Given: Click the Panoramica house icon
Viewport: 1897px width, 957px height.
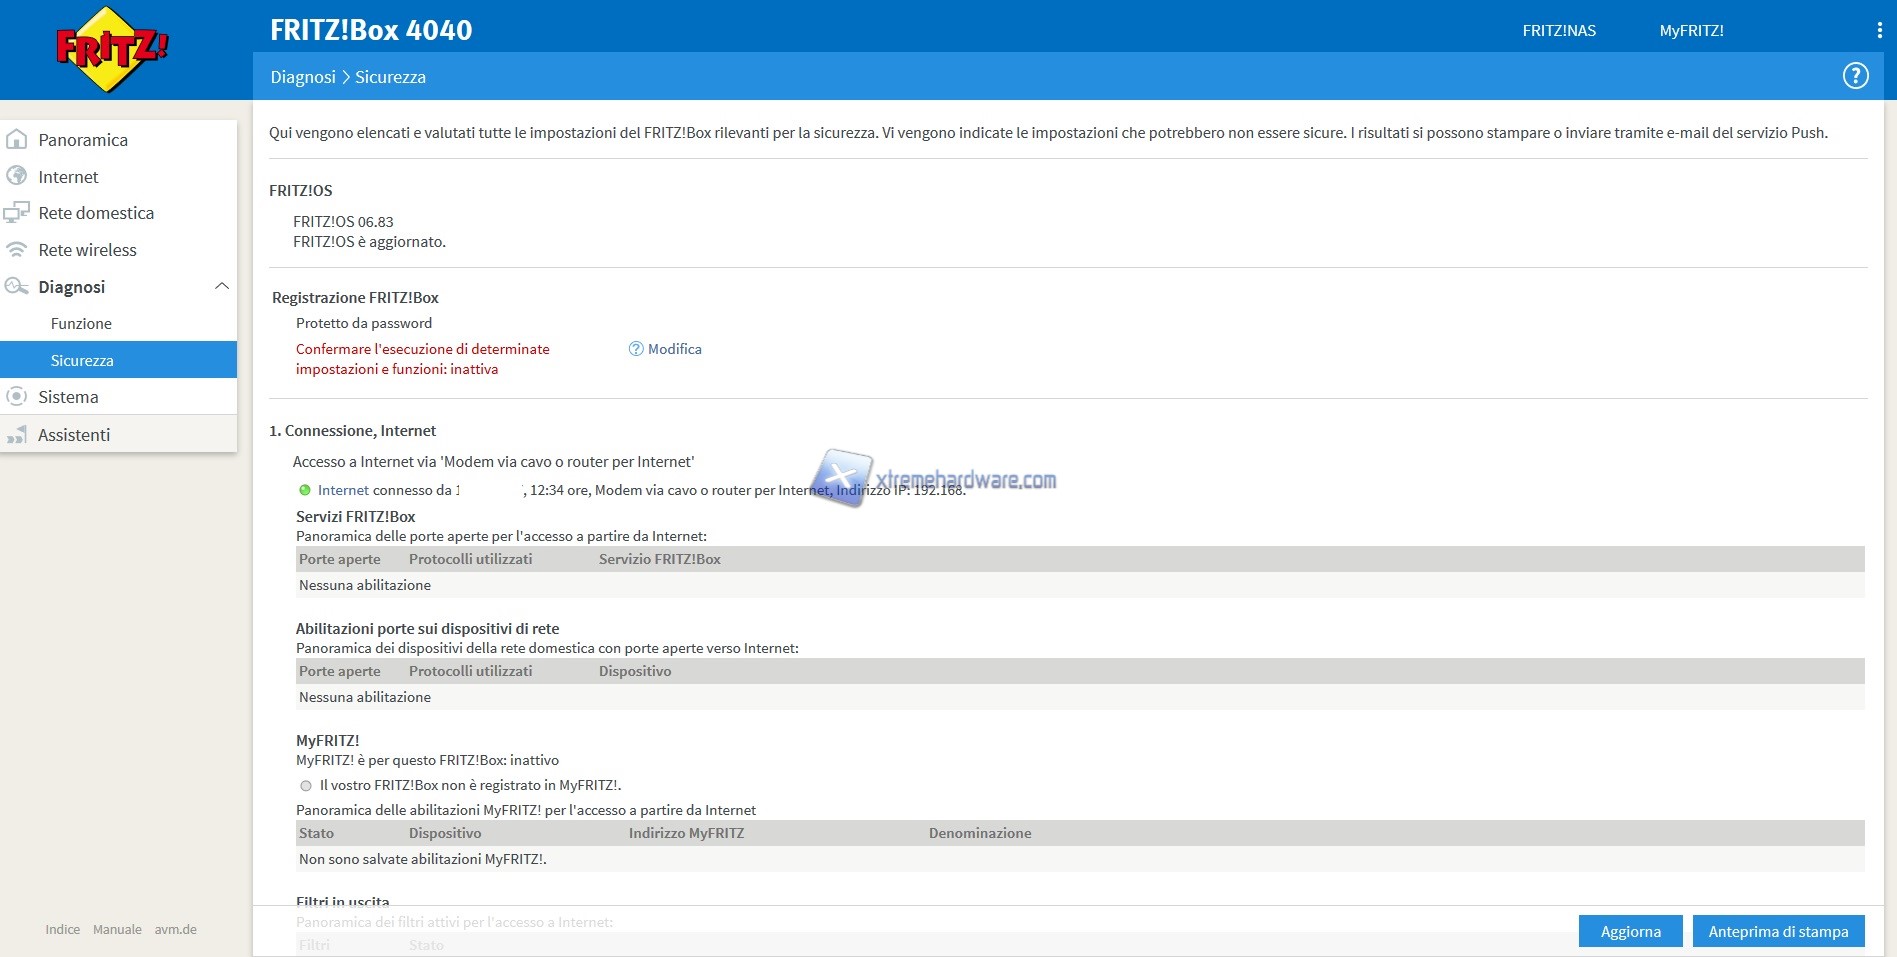Looking at the screenshot, I should tap(17, 139).
